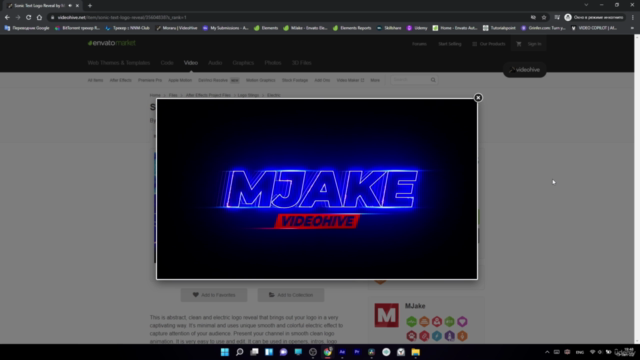Expand the Our Products menu

489,44
